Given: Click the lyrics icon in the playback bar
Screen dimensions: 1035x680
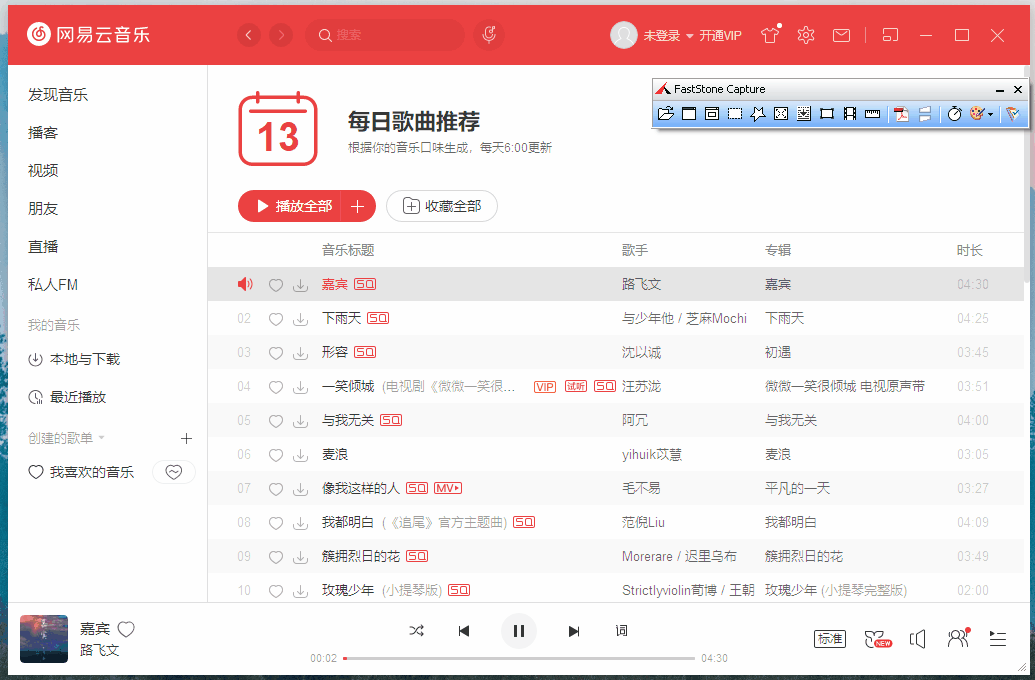Looking at the screenshot, I should tap(621, 631).
